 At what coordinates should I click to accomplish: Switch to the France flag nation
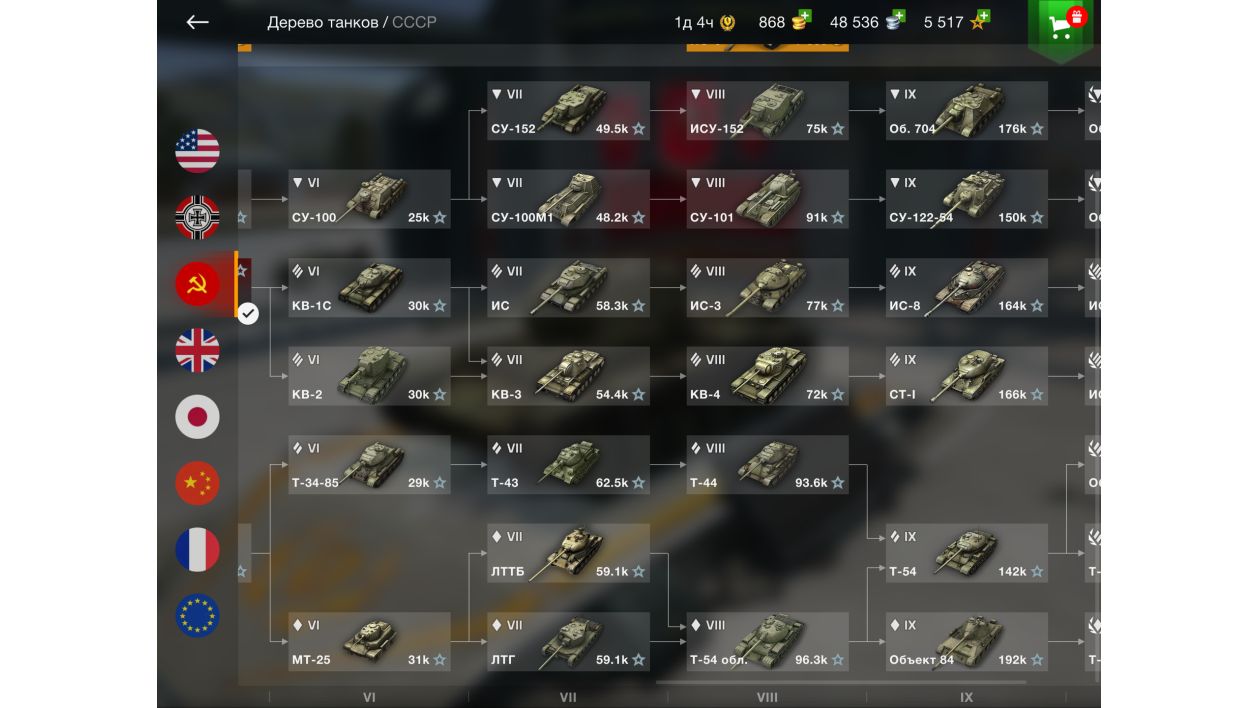pyautogui.click(x=197, y=549)
